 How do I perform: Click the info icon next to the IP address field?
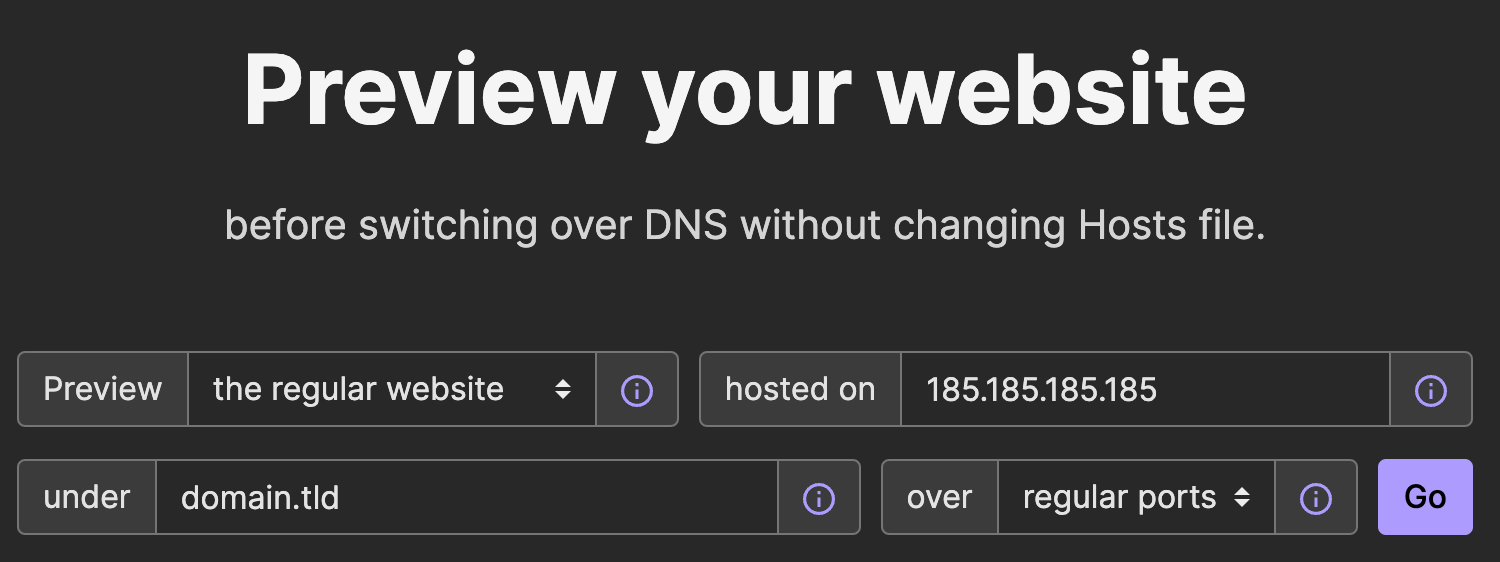click(1431, 390)
